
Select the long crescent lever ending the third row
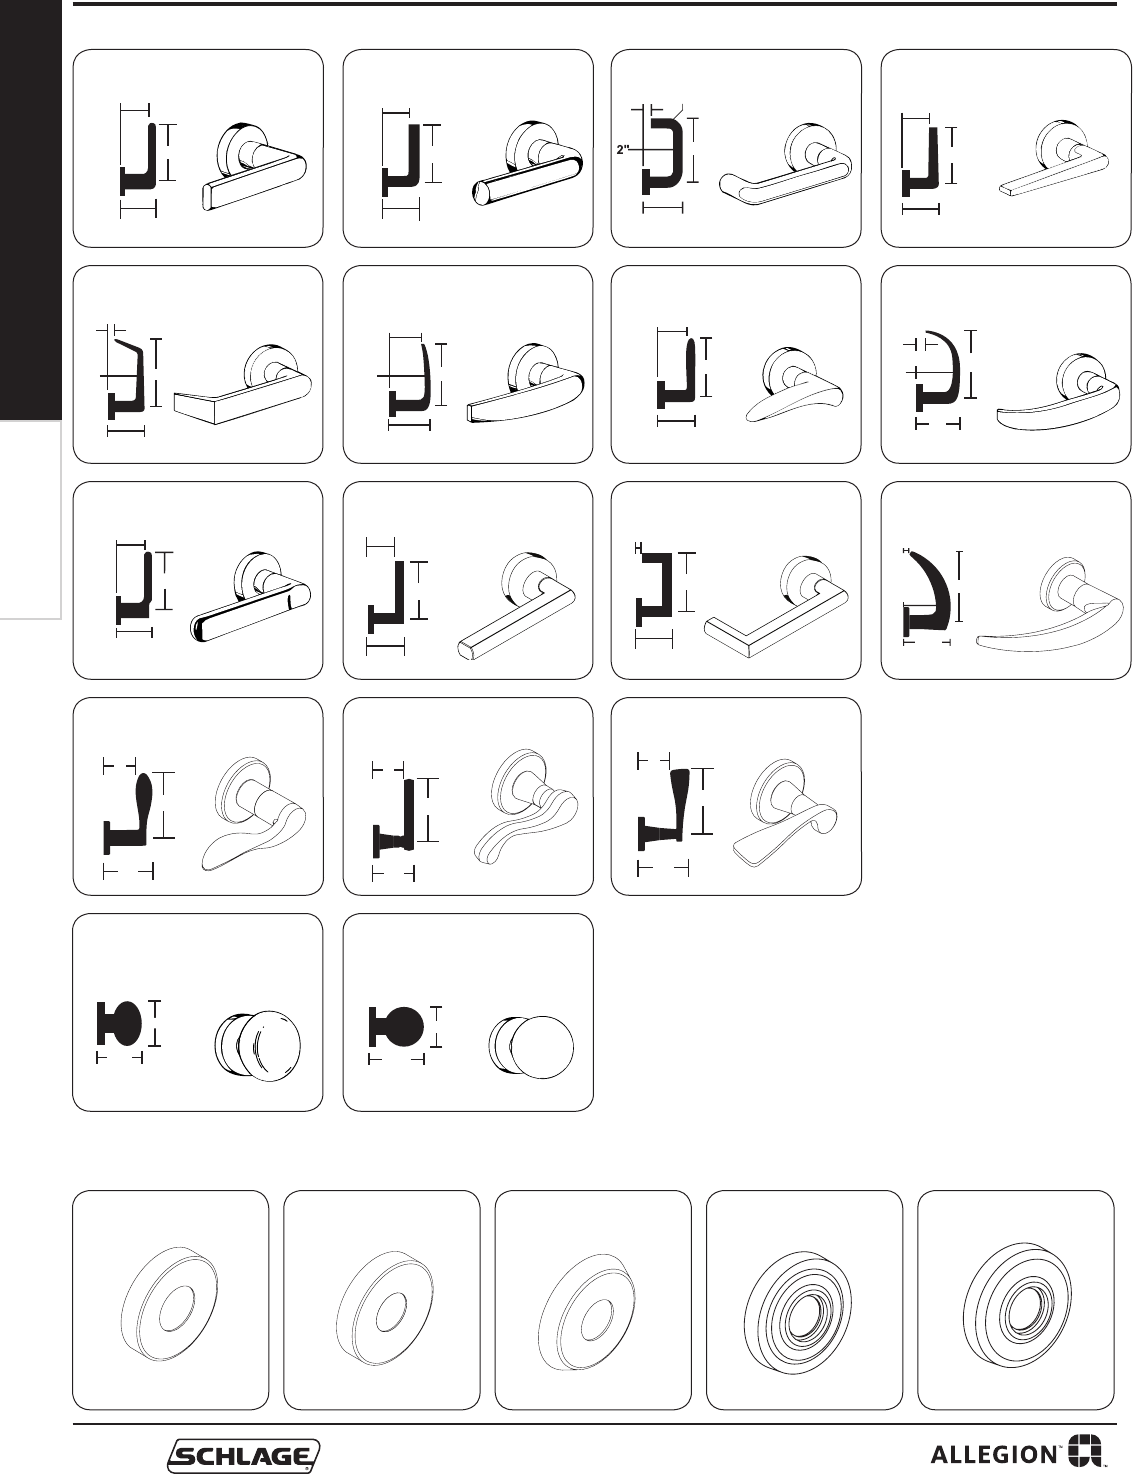click(x=1006, y=580)
